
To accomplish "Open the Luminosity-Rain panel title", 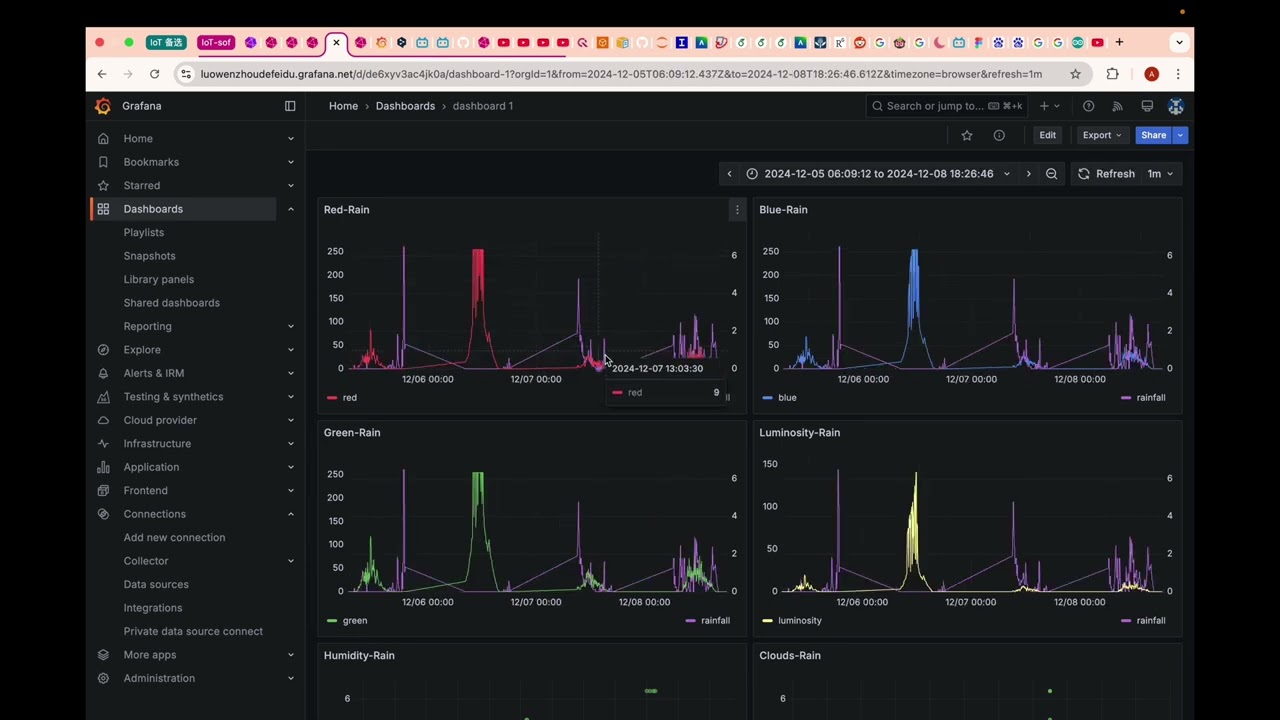I will click(799, 433).
